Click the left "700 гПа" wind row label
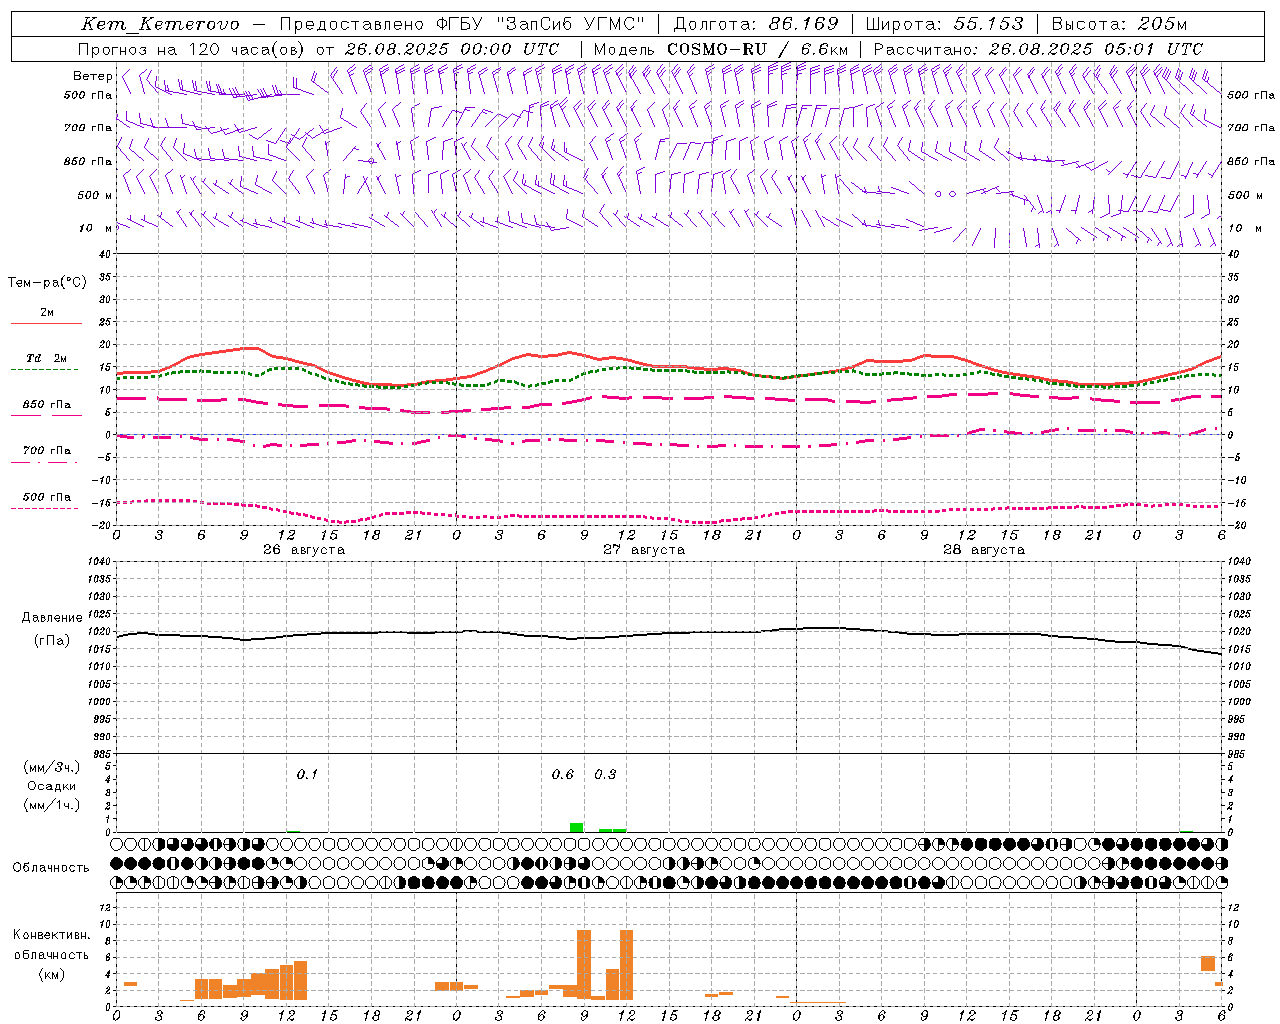Viewport: 1280px width, 1024px height. 88,128
